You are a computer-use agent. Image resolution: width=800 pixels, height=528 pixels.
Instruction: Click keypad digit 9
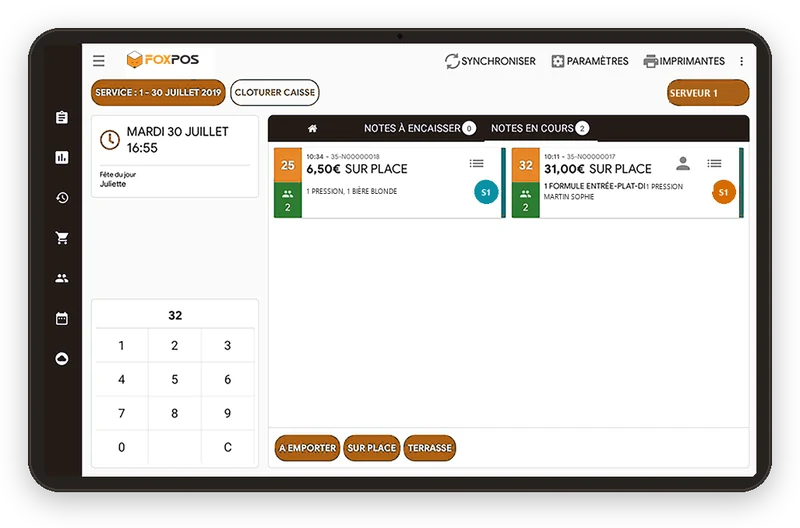228,413
